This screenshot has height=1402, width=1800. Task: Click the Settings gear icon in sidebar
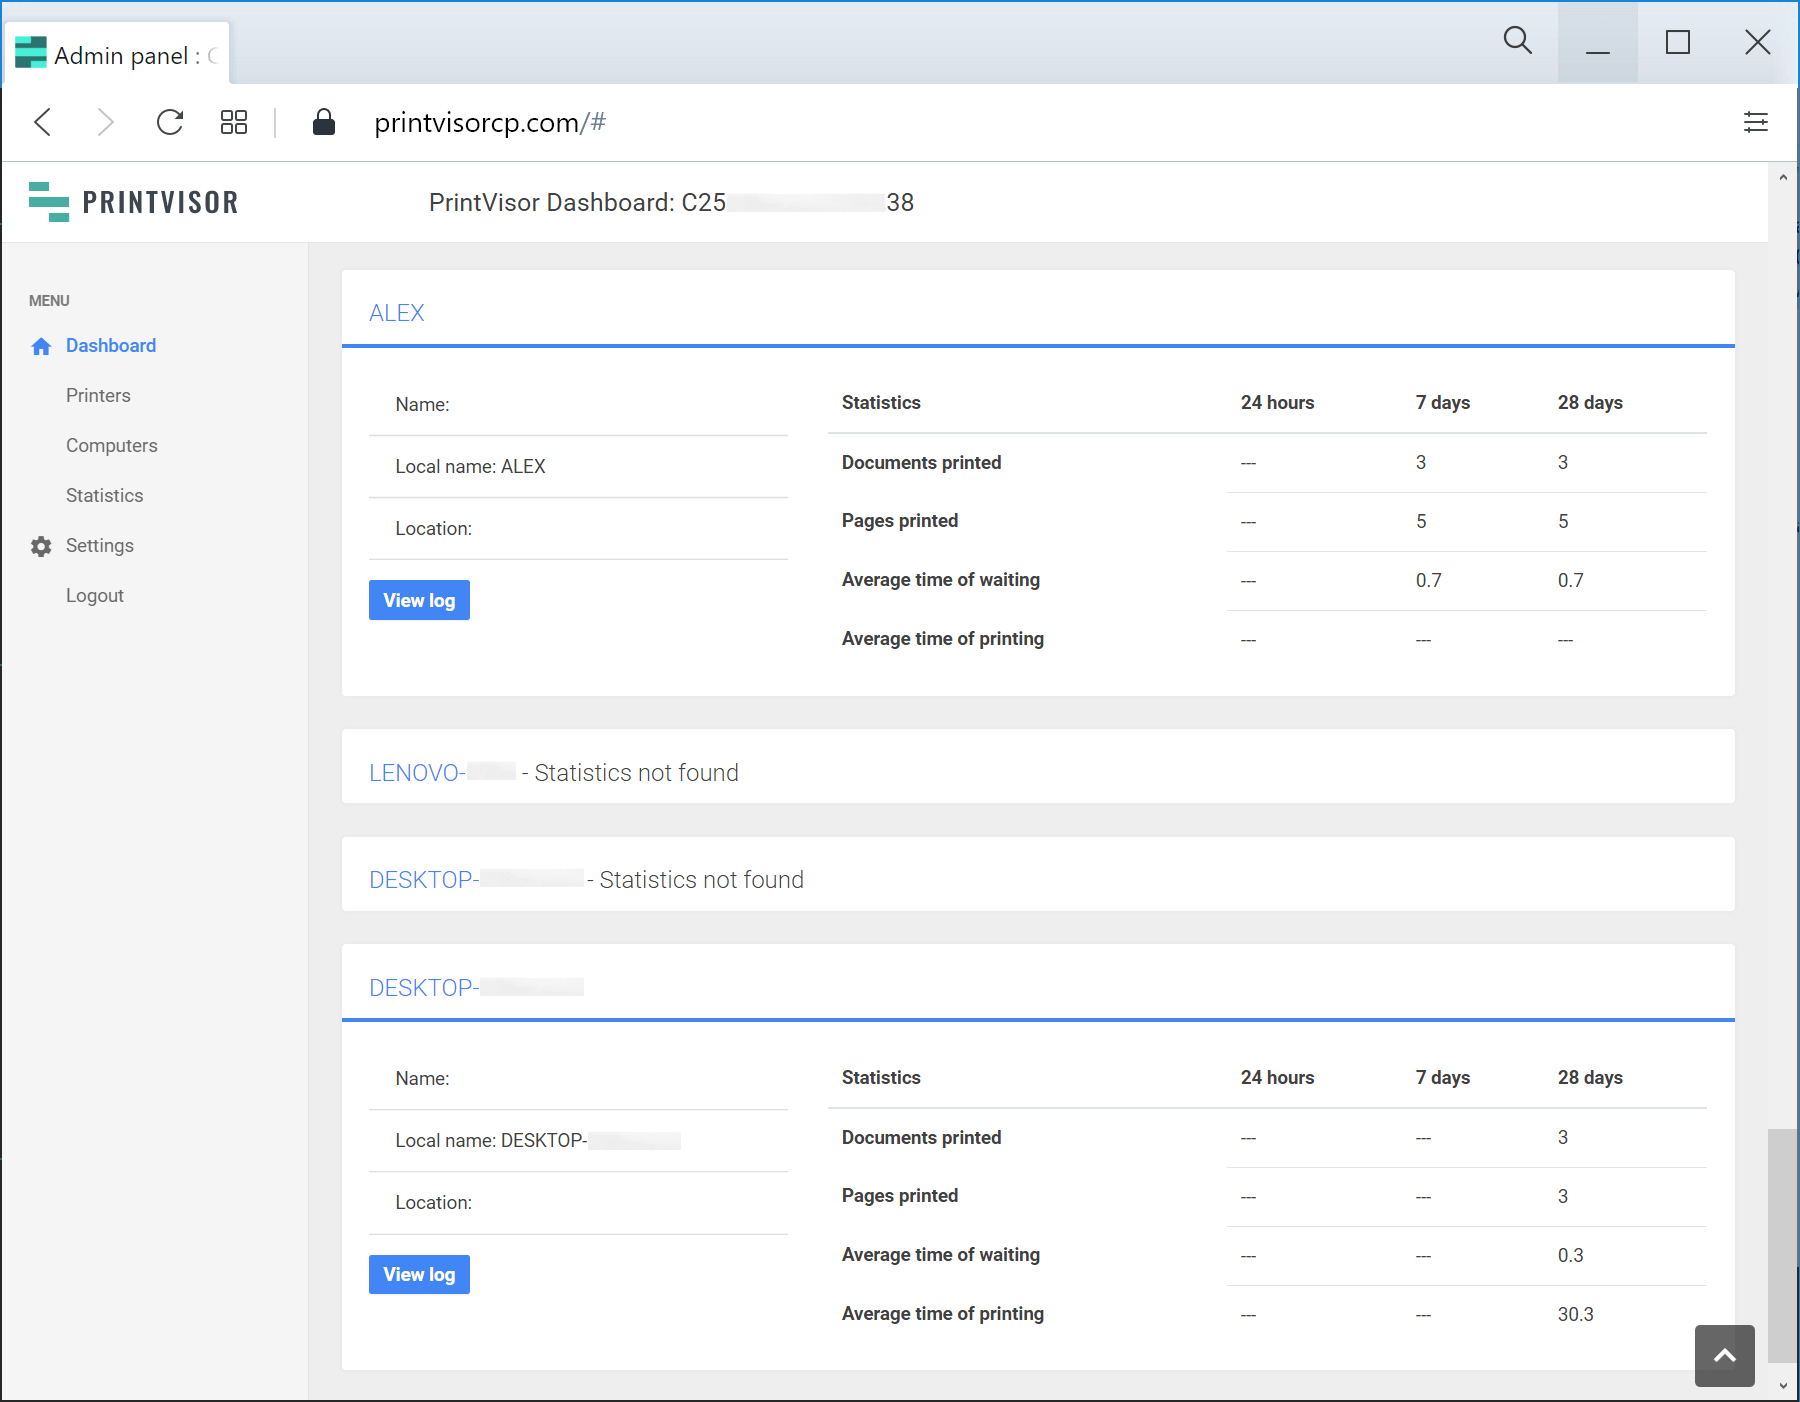click(x=41, y=546)
